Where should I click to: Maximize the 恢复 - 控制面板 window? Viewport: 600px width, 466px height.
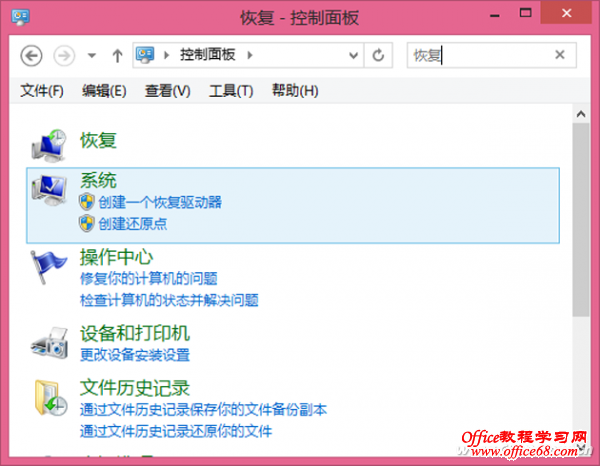525,13
